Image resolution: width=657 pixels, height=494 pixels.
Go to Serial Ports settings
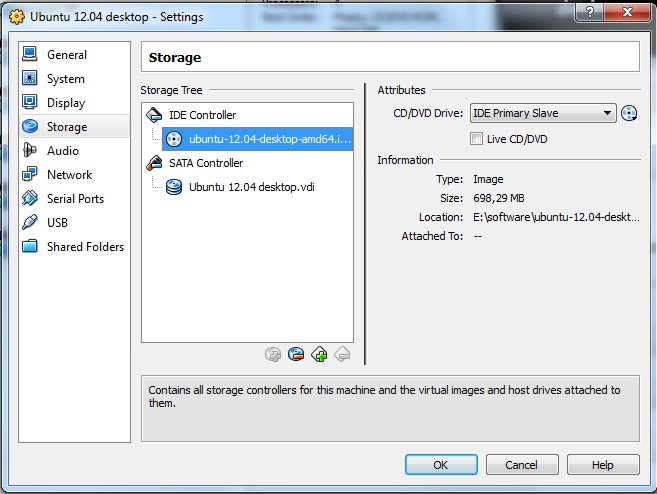(x=74, y=198)
